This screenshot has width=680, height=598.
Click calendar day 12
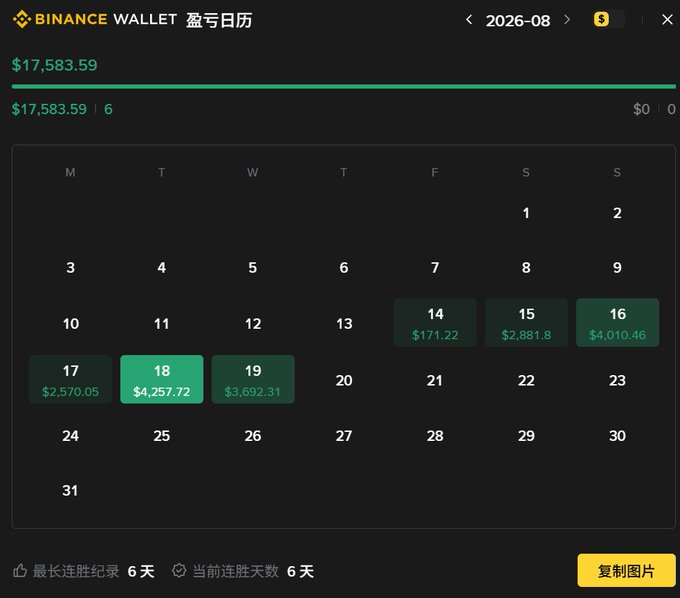click(253, 324)
